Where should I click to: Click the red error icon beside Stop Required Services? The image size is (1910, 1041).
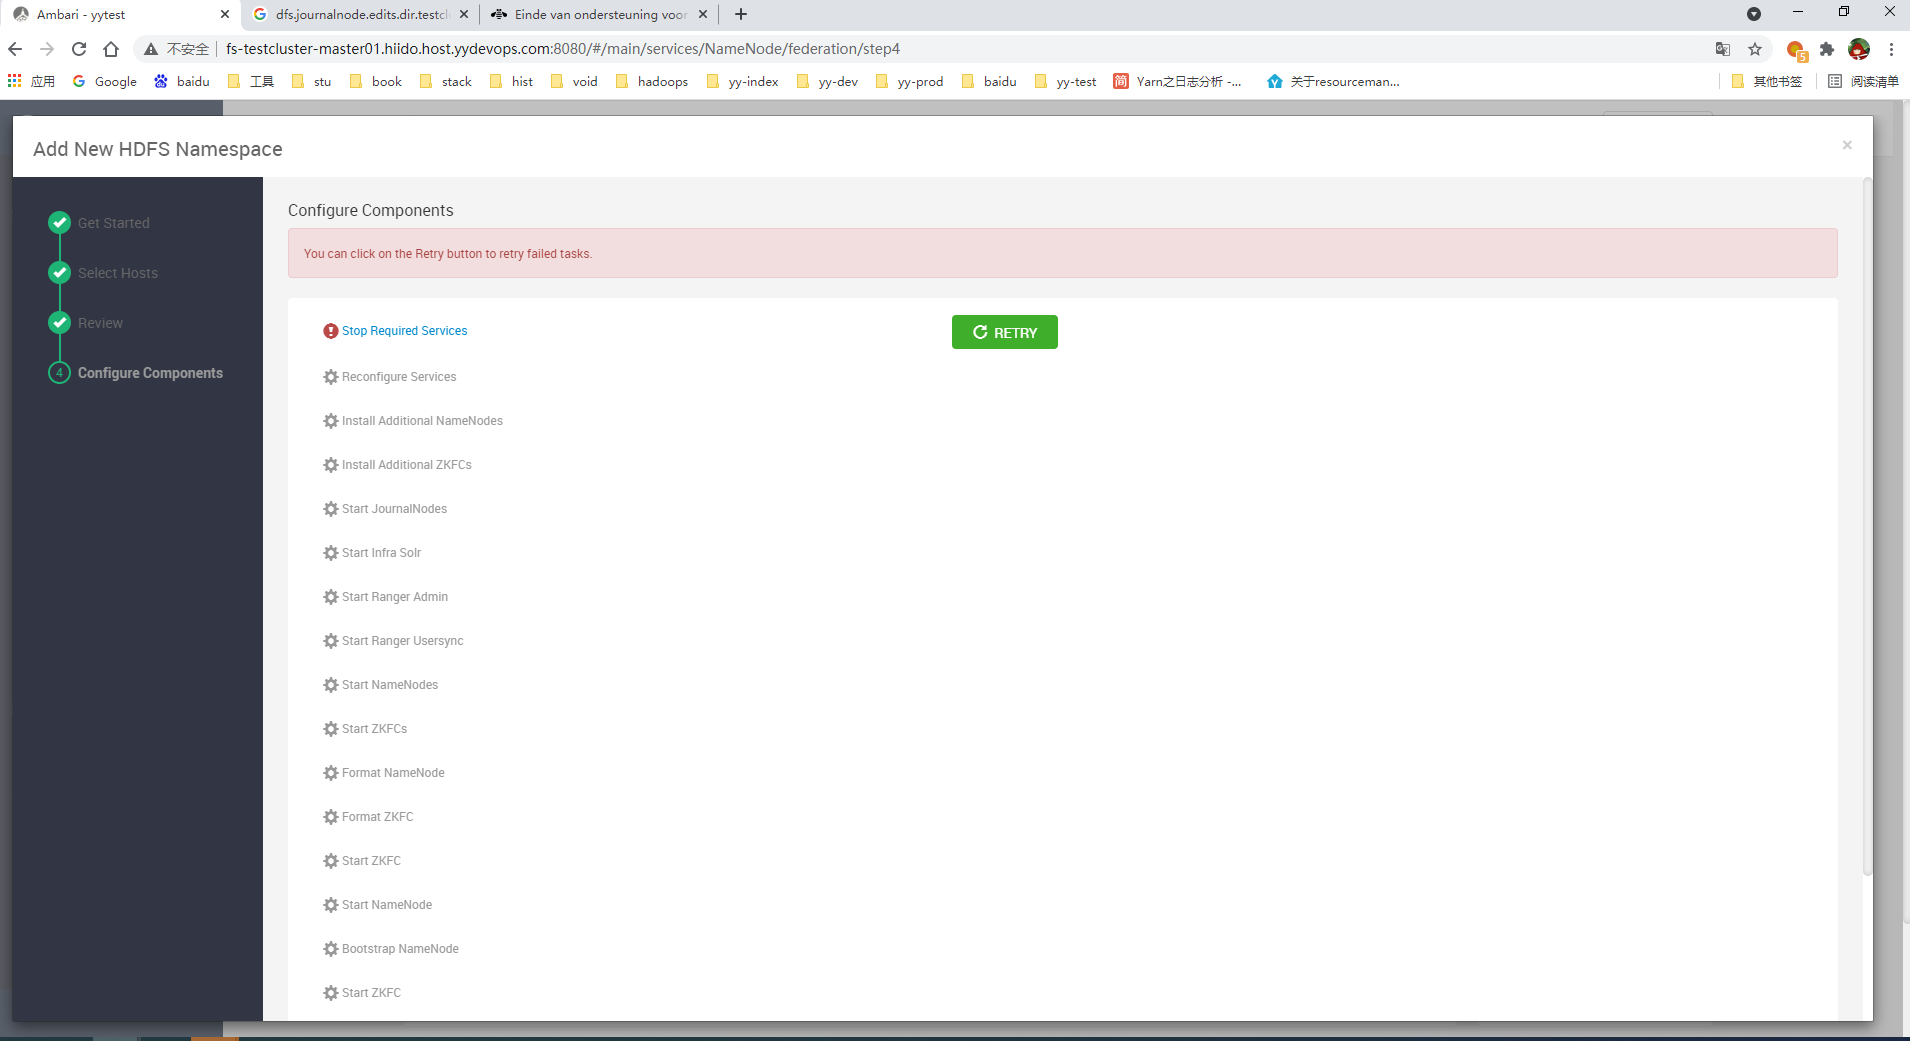[x=330, y=331]
